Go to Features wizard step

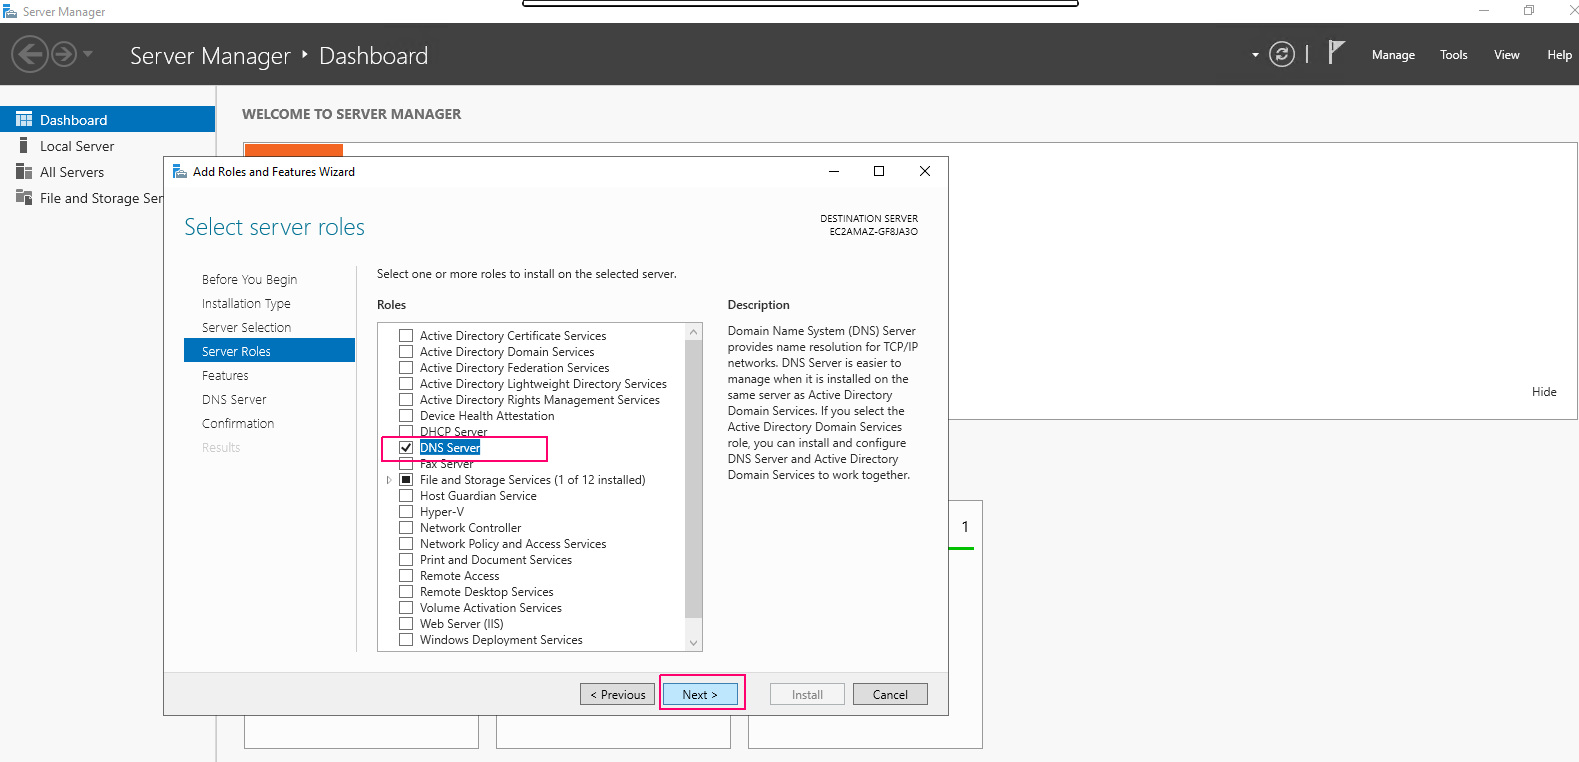[225, 375]
